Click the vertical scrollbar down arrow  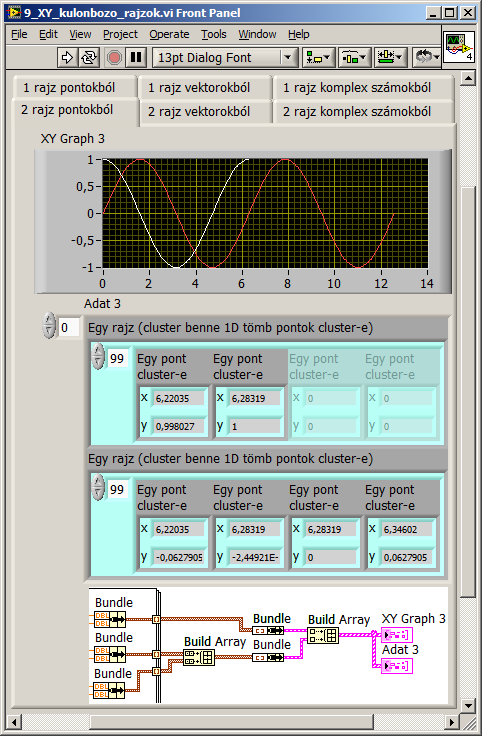point(468,705)
